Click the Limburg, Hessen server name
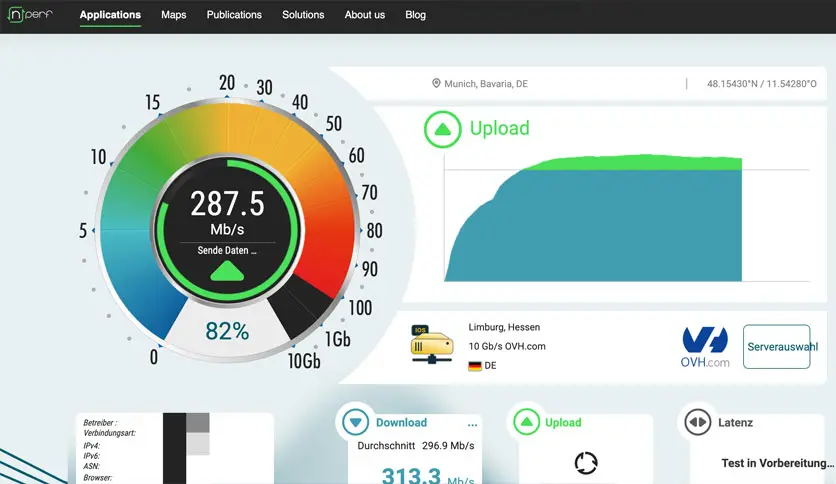This screenshot has width=836, height=484. pos(504,327)
